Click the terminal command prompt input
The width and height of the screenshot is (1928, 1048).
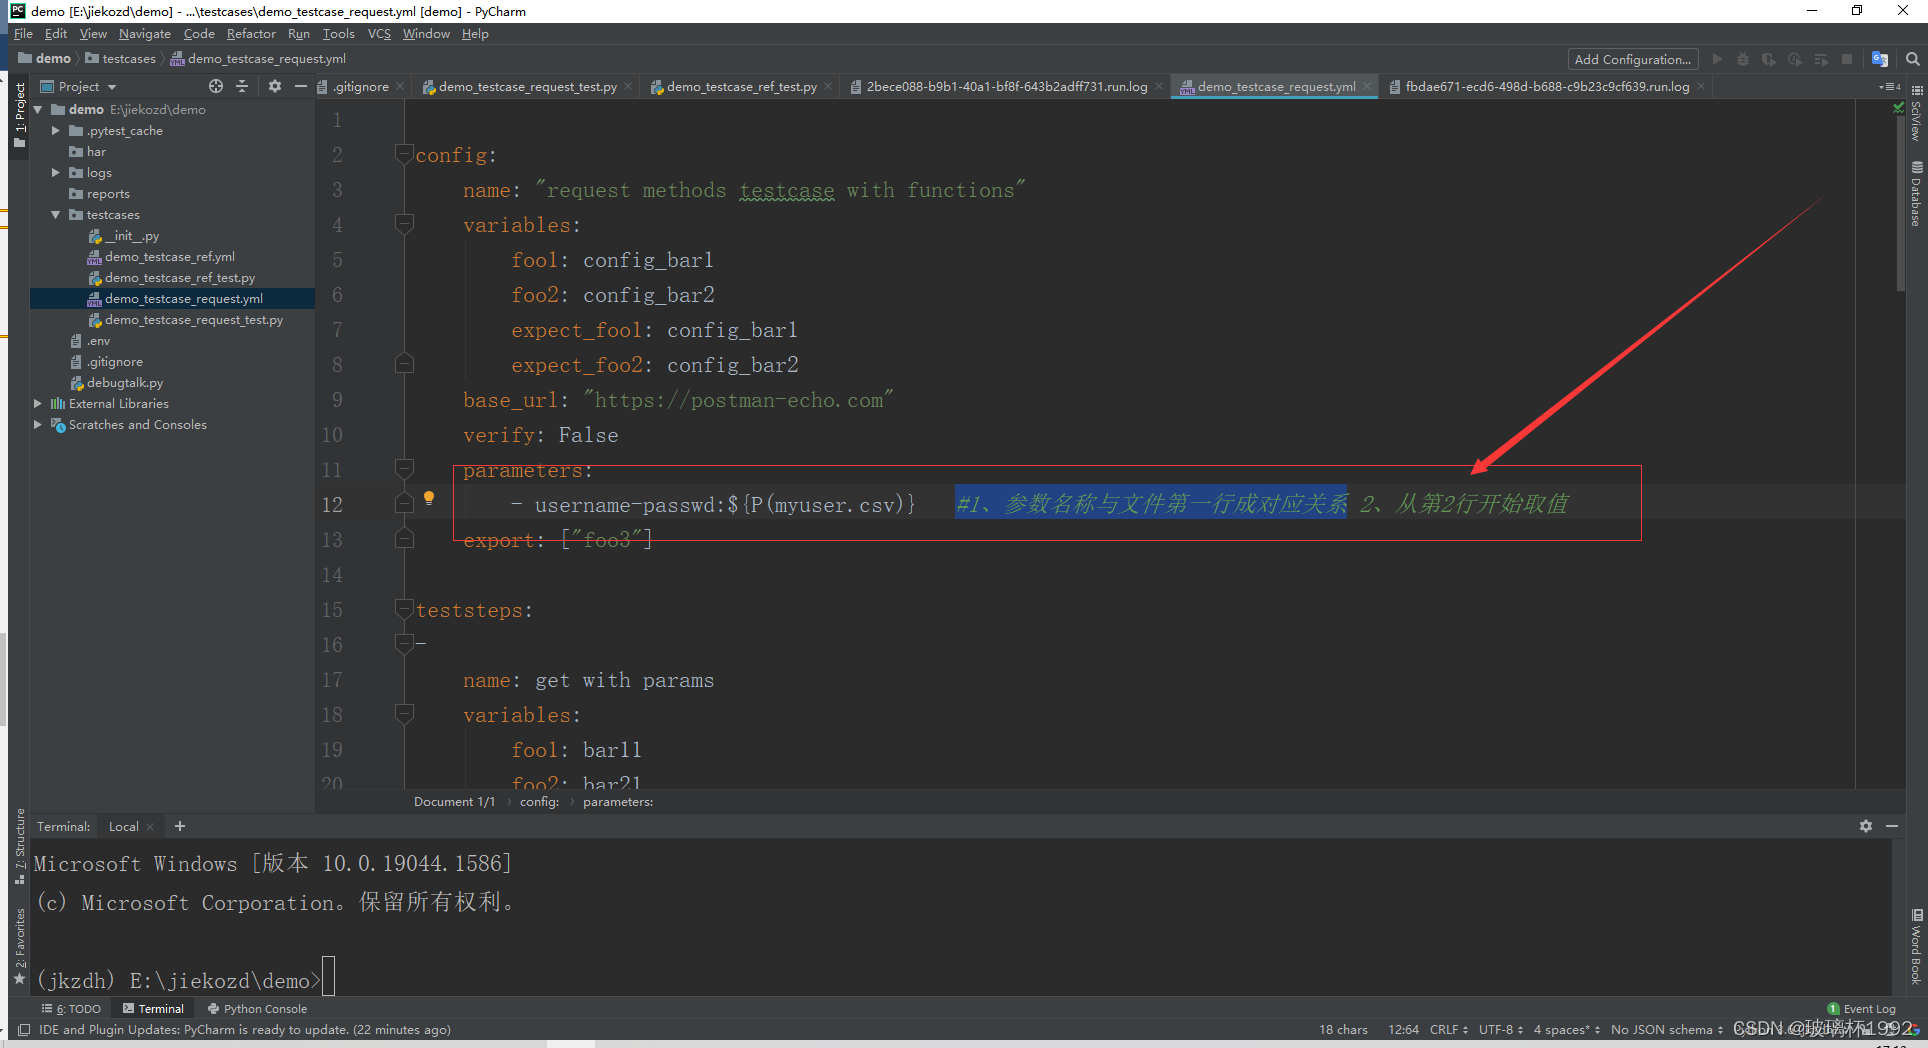pos(329,977)
